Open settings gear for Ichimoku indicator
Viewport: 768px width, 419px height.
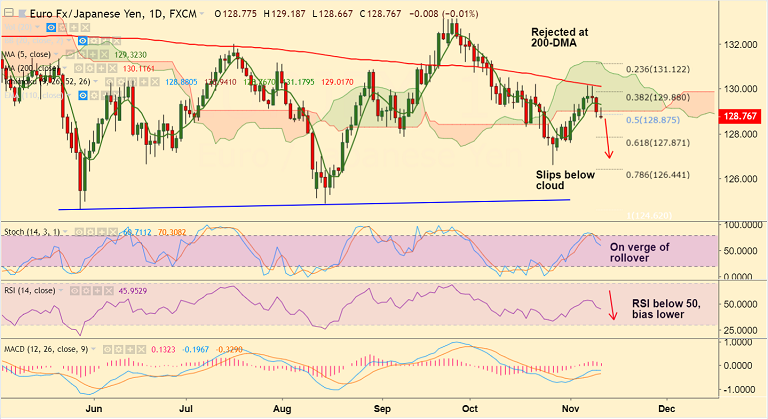[120, 82]
